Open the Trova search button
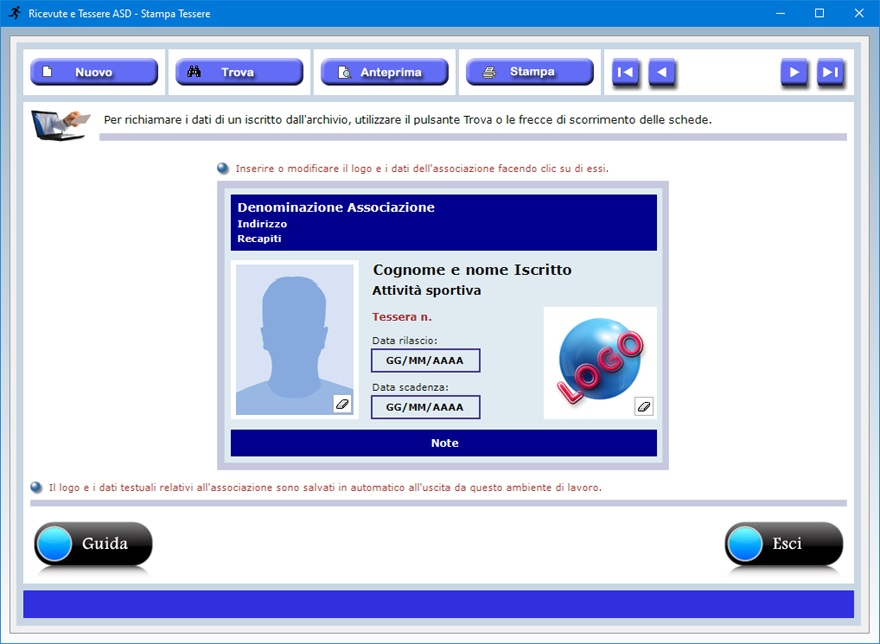880x644 pixels. [239, 72]
